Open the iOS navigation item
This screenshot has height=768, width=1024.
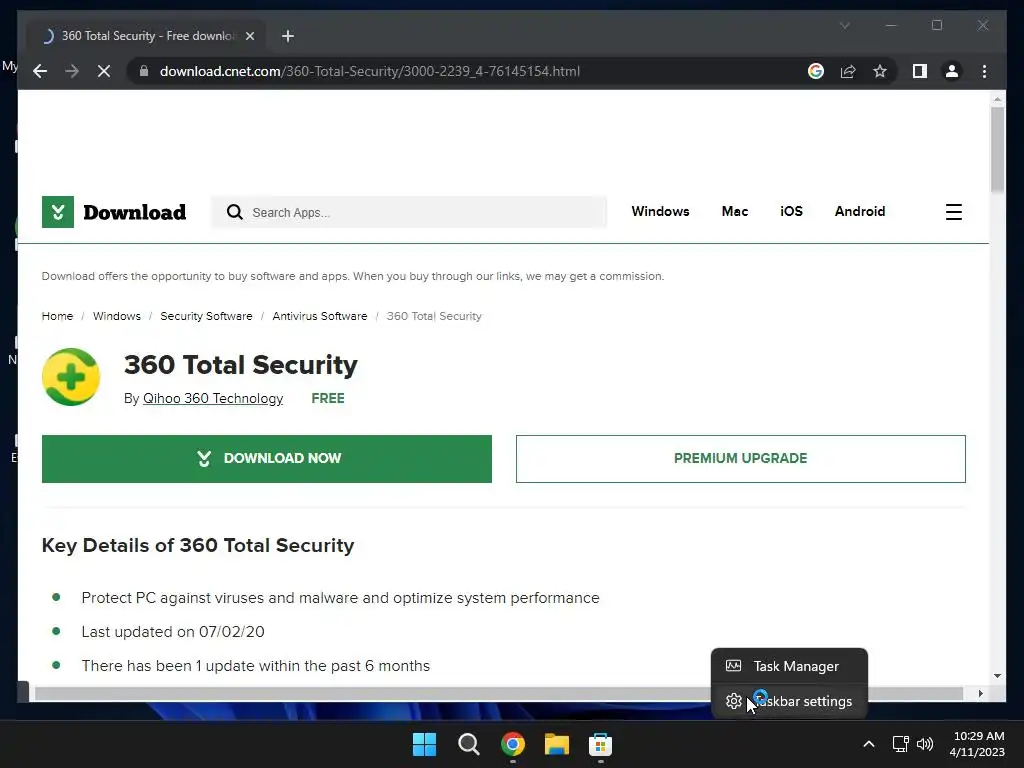pos(791,212)
